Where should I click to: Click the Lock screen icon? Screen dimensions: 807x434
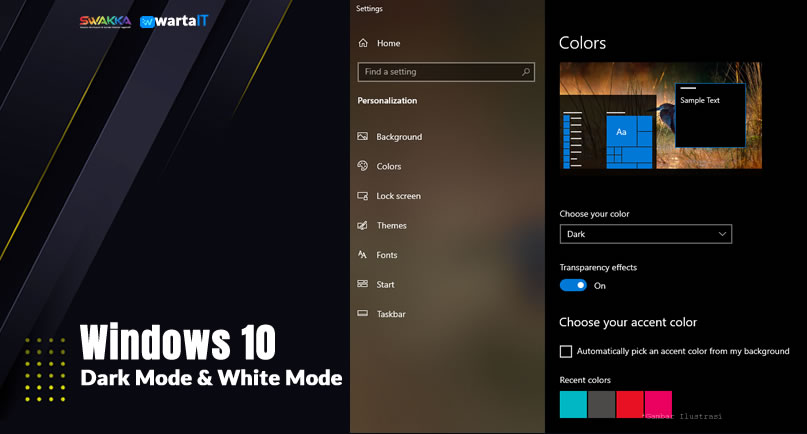pos(363,196)
